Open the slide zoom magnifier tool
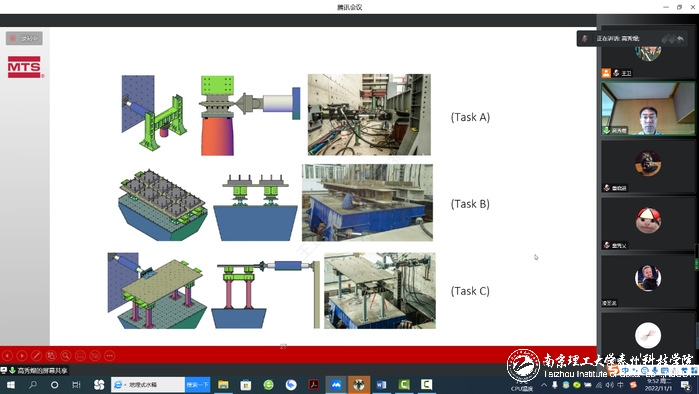This screenshot has height=394, width=699. click(66, 356)
